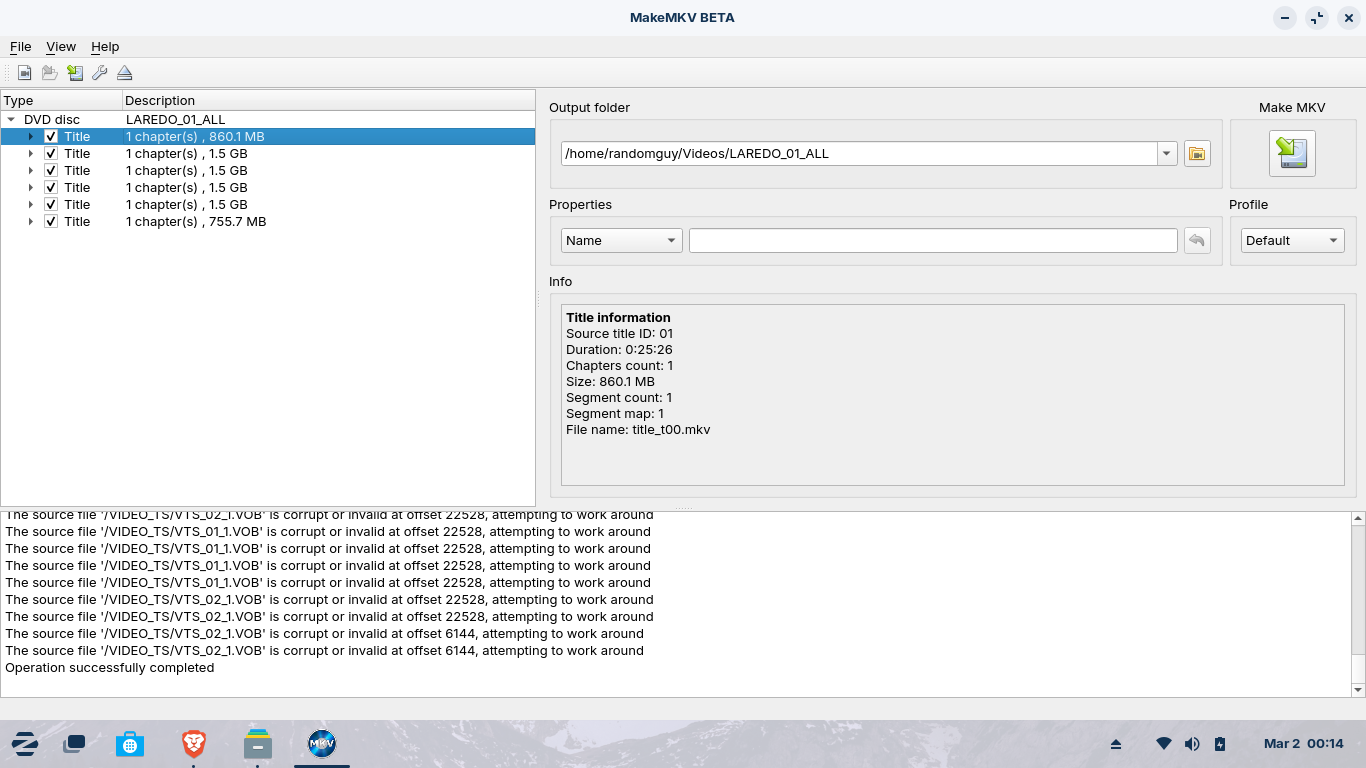Uncheck the first 1.5 GB Title

point(50,153)
